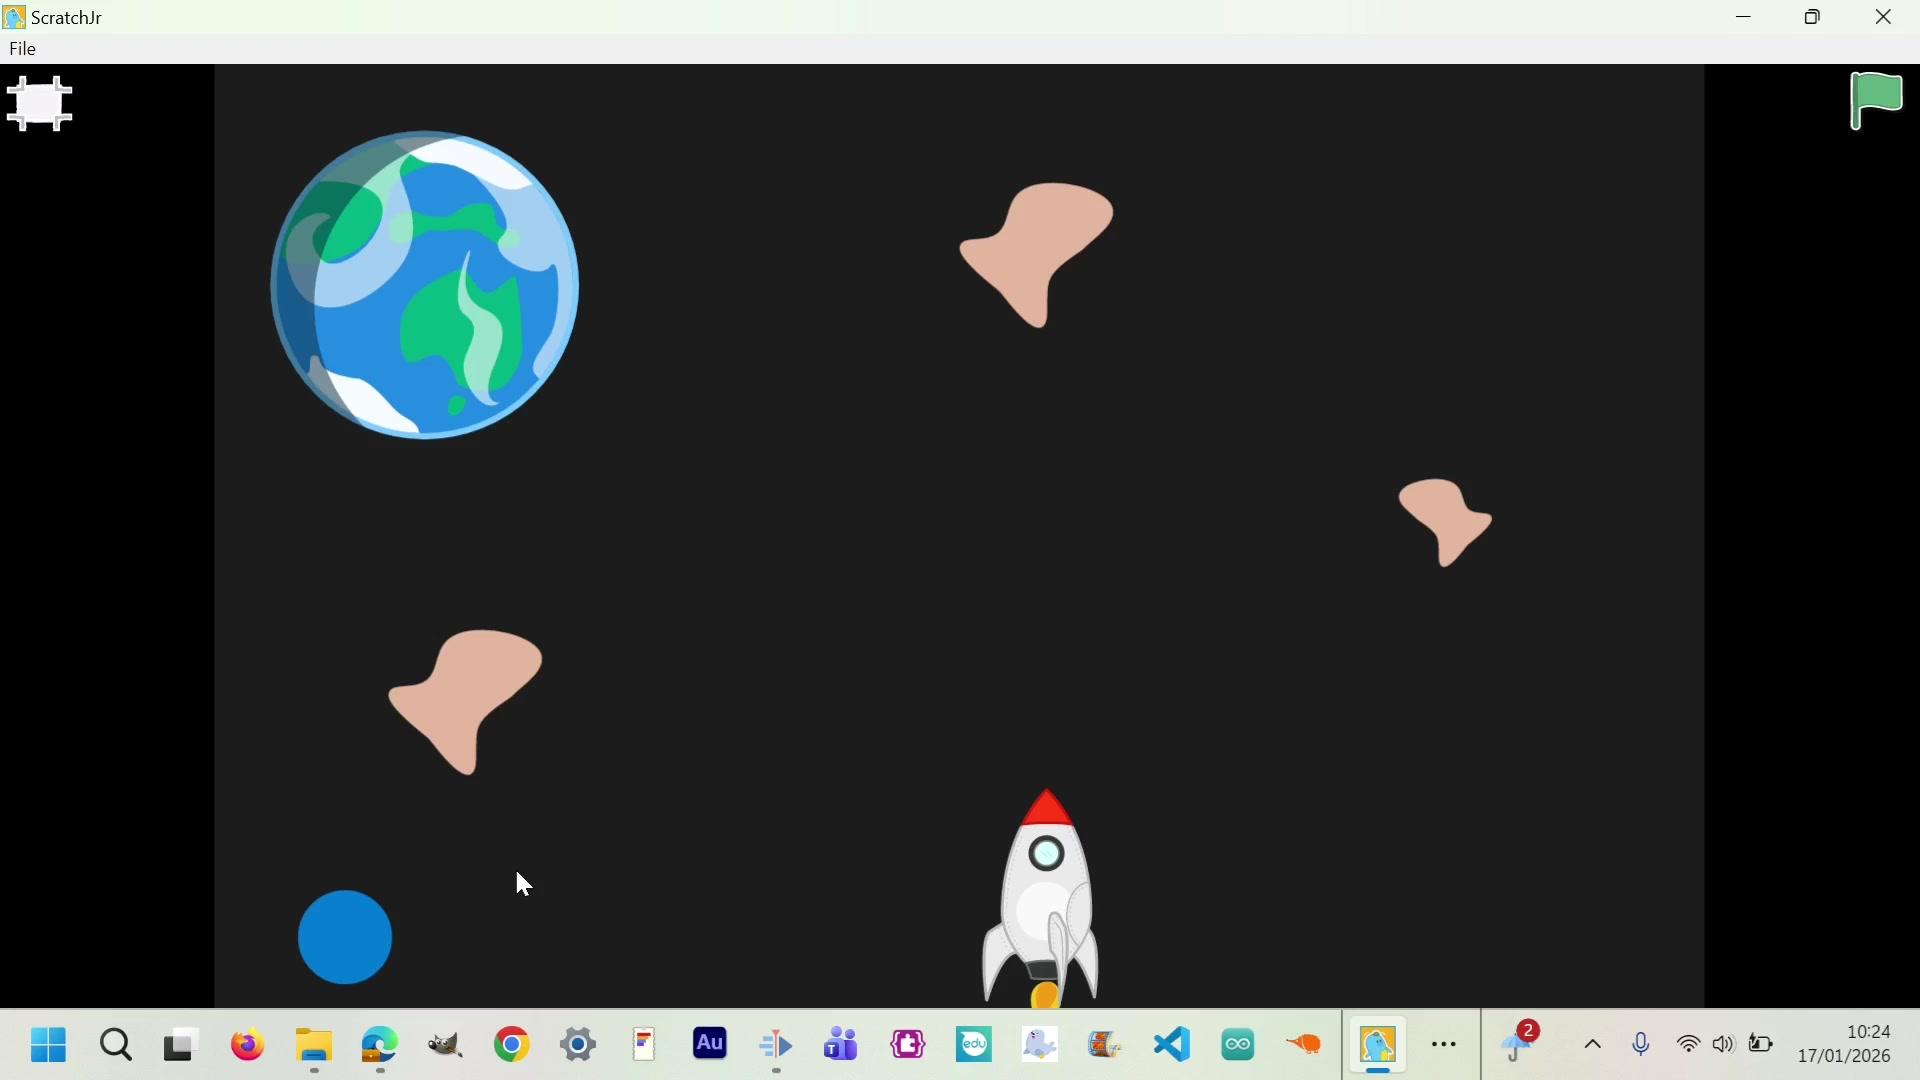The width and height of the screenshot is (1920, 1080).
Task: Open the File menu
Action: pos(23,49)
